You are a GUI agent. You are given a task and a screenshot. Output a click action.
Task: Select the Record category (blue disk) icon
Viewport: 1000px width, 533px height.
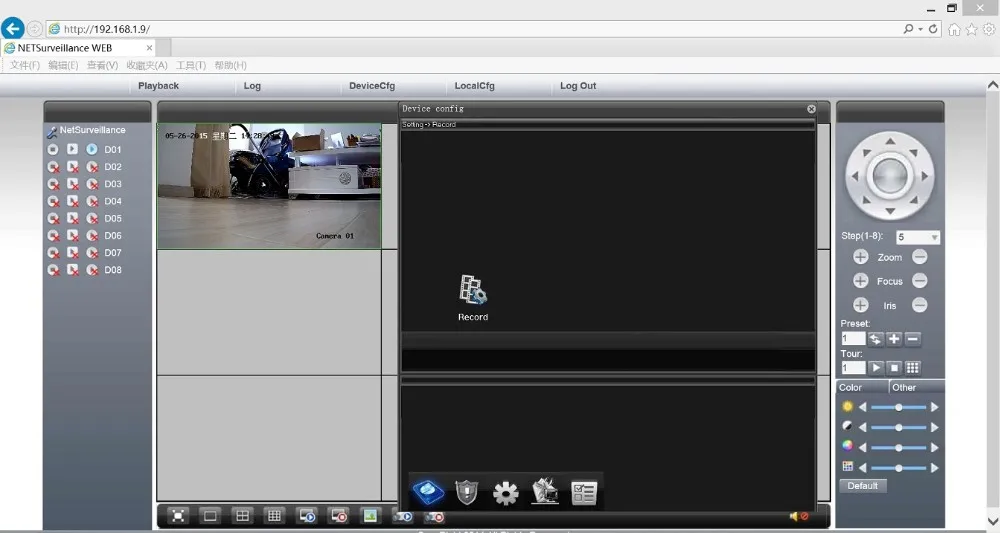429,493
